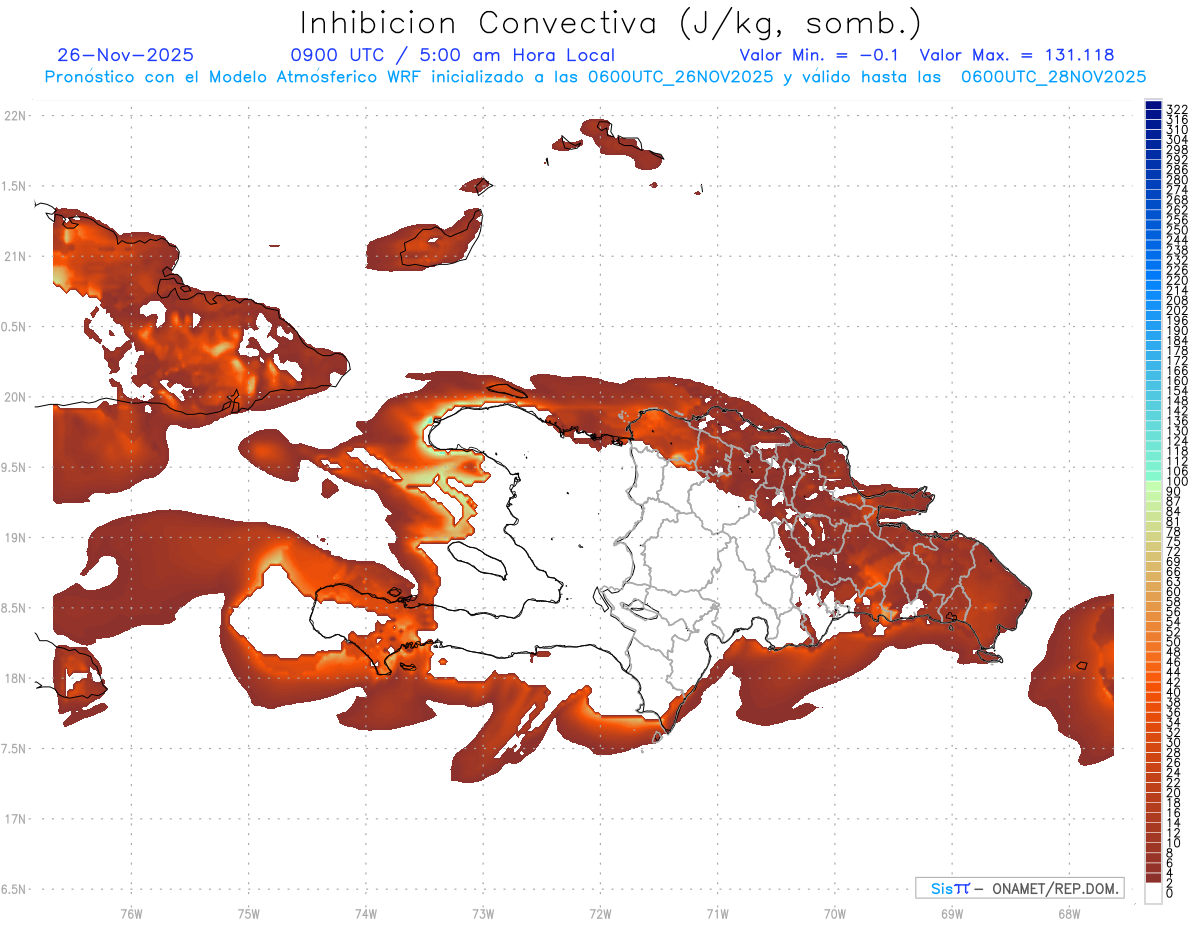
Task: Click the blue 'Sis' logo text
Action: [x=942, y=888]
